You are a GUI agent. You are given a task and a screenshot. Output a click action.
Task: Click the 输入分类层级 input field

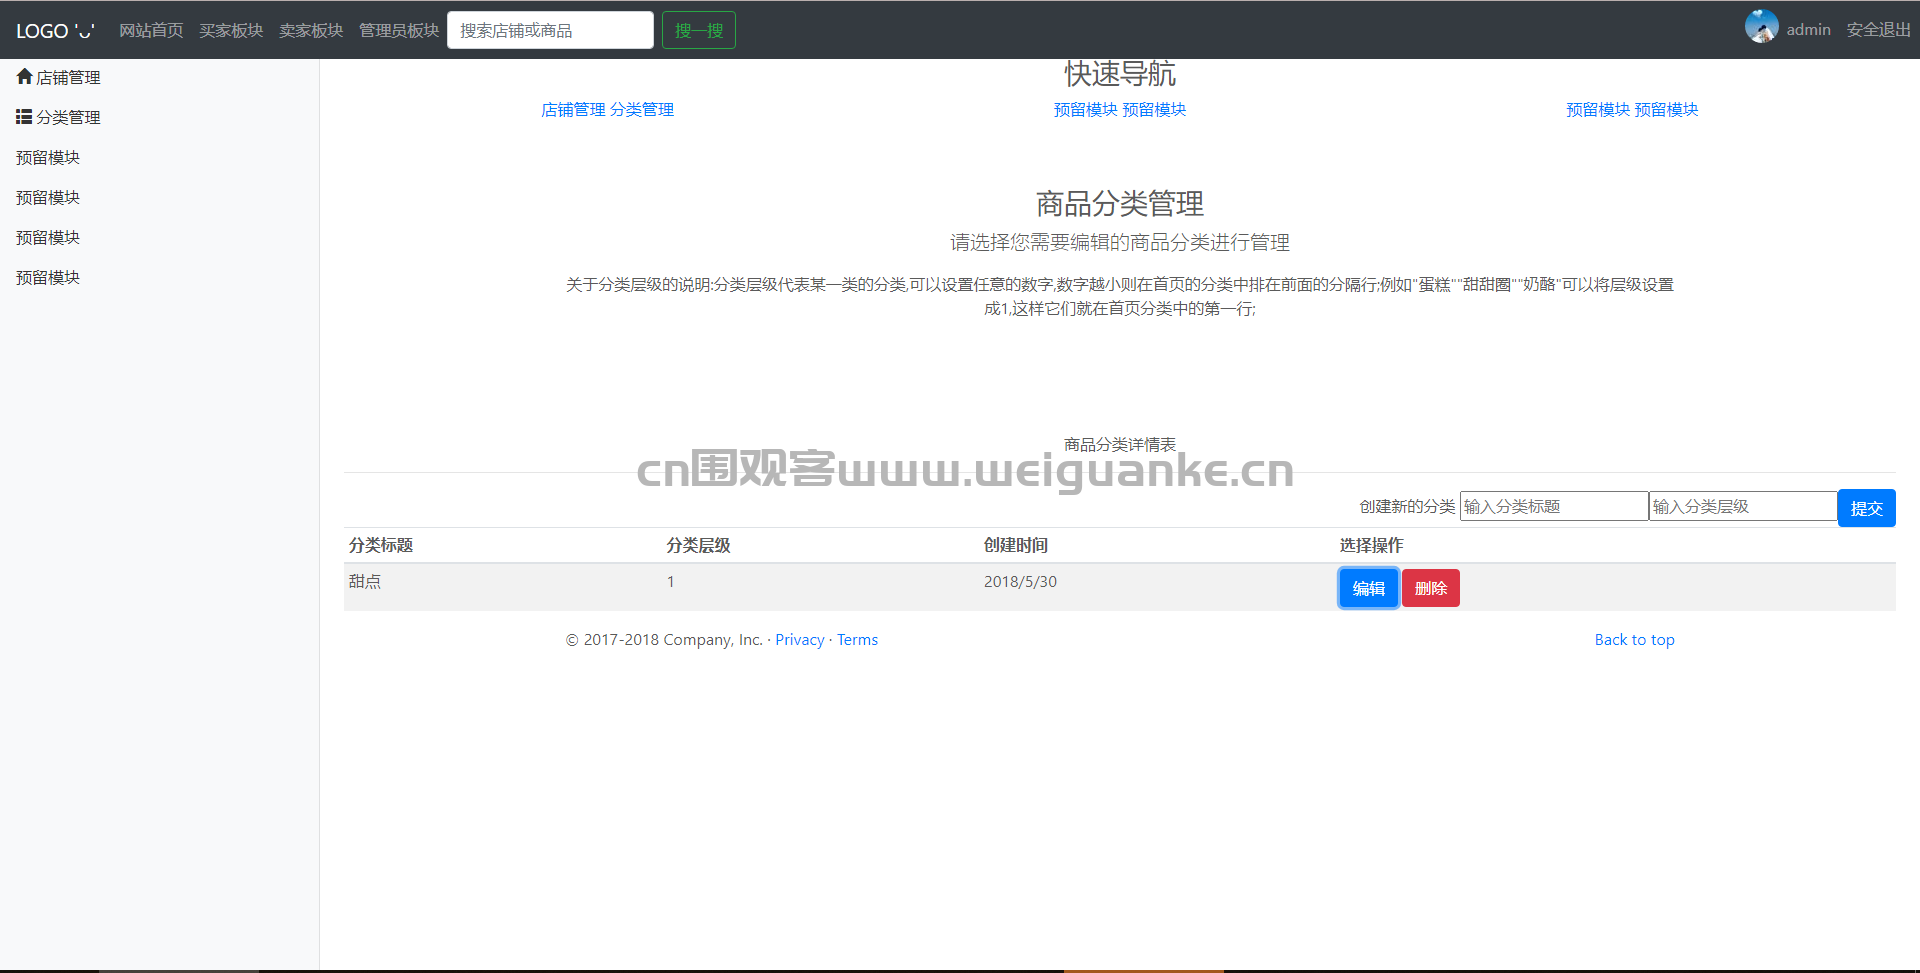(x=1742, y=507)
